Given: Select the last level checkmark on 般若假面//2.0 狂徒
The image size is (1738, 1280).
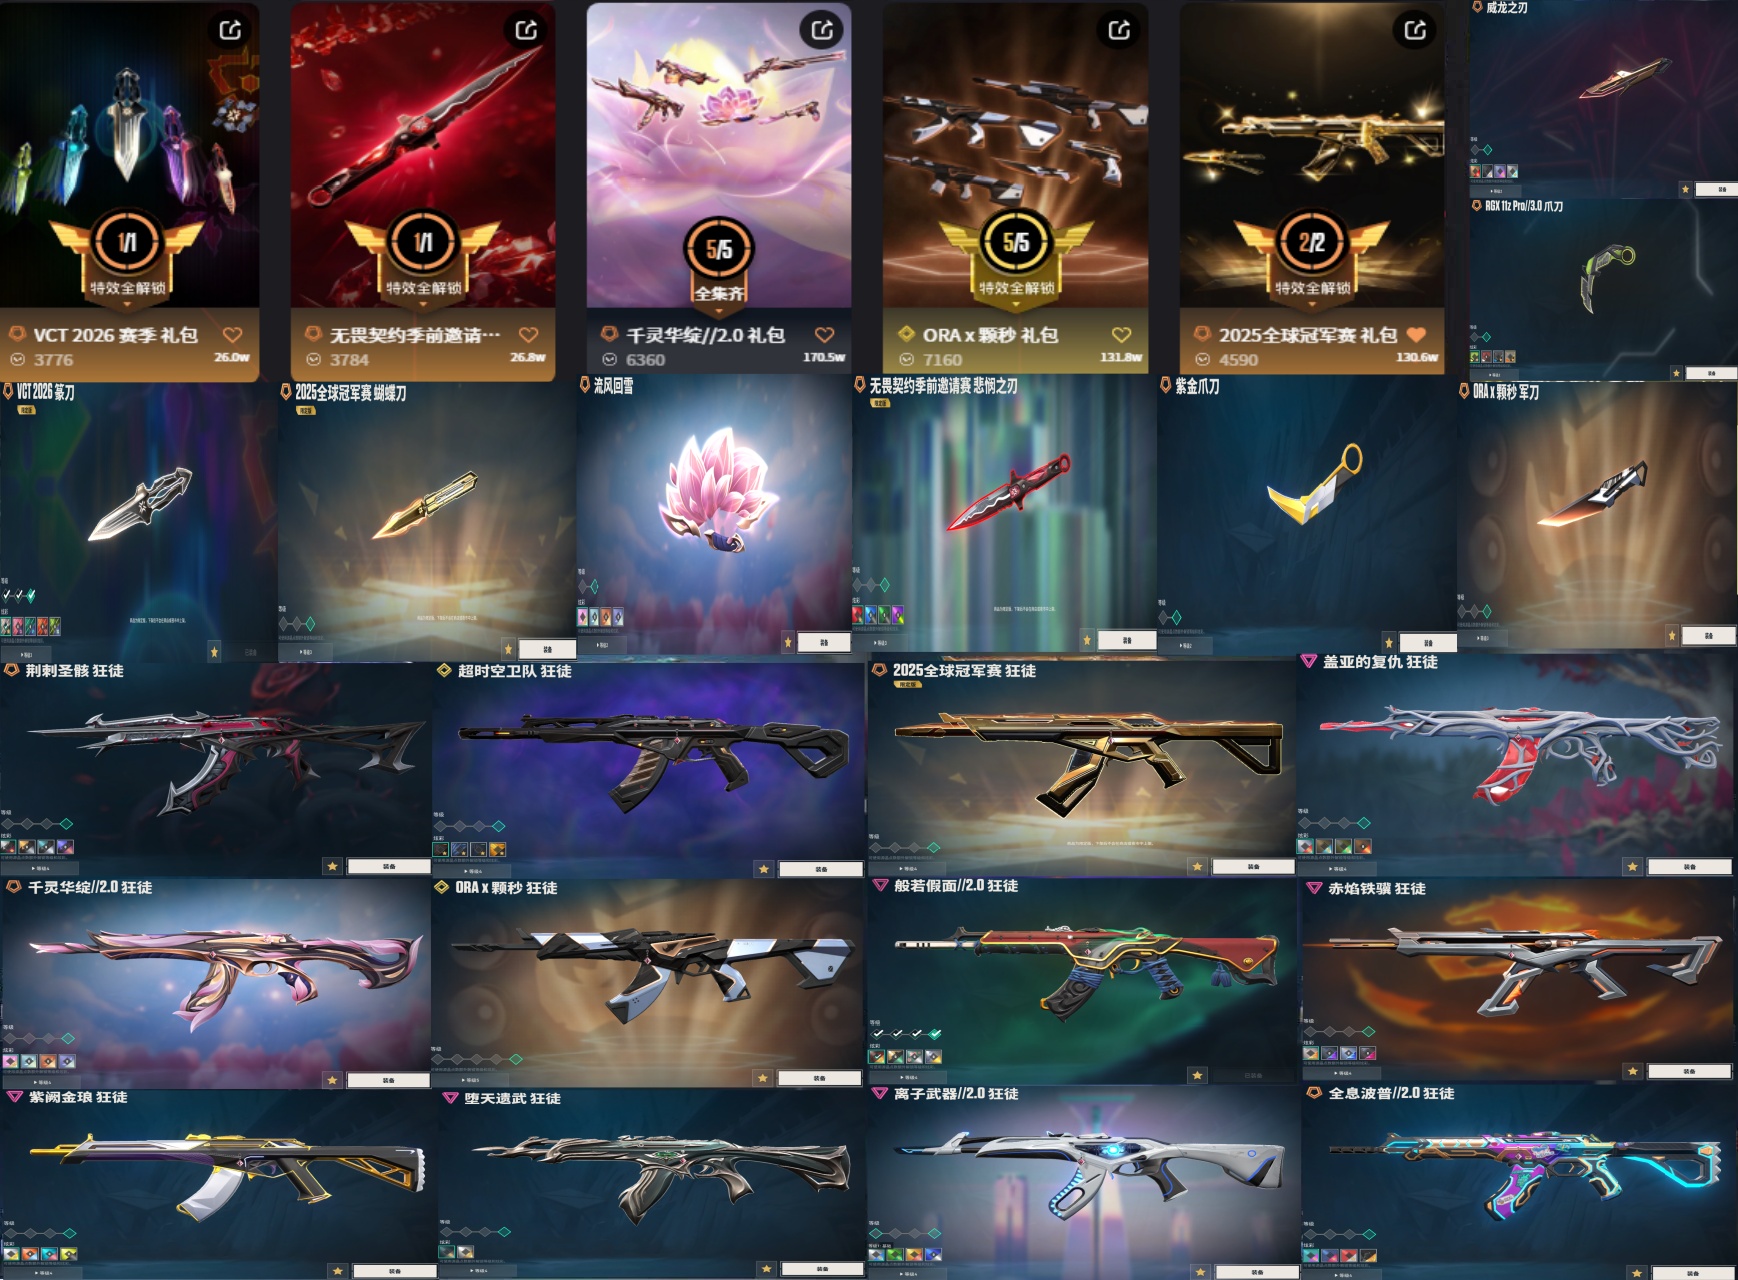Looking at the screenshot, I should 935,1033.
